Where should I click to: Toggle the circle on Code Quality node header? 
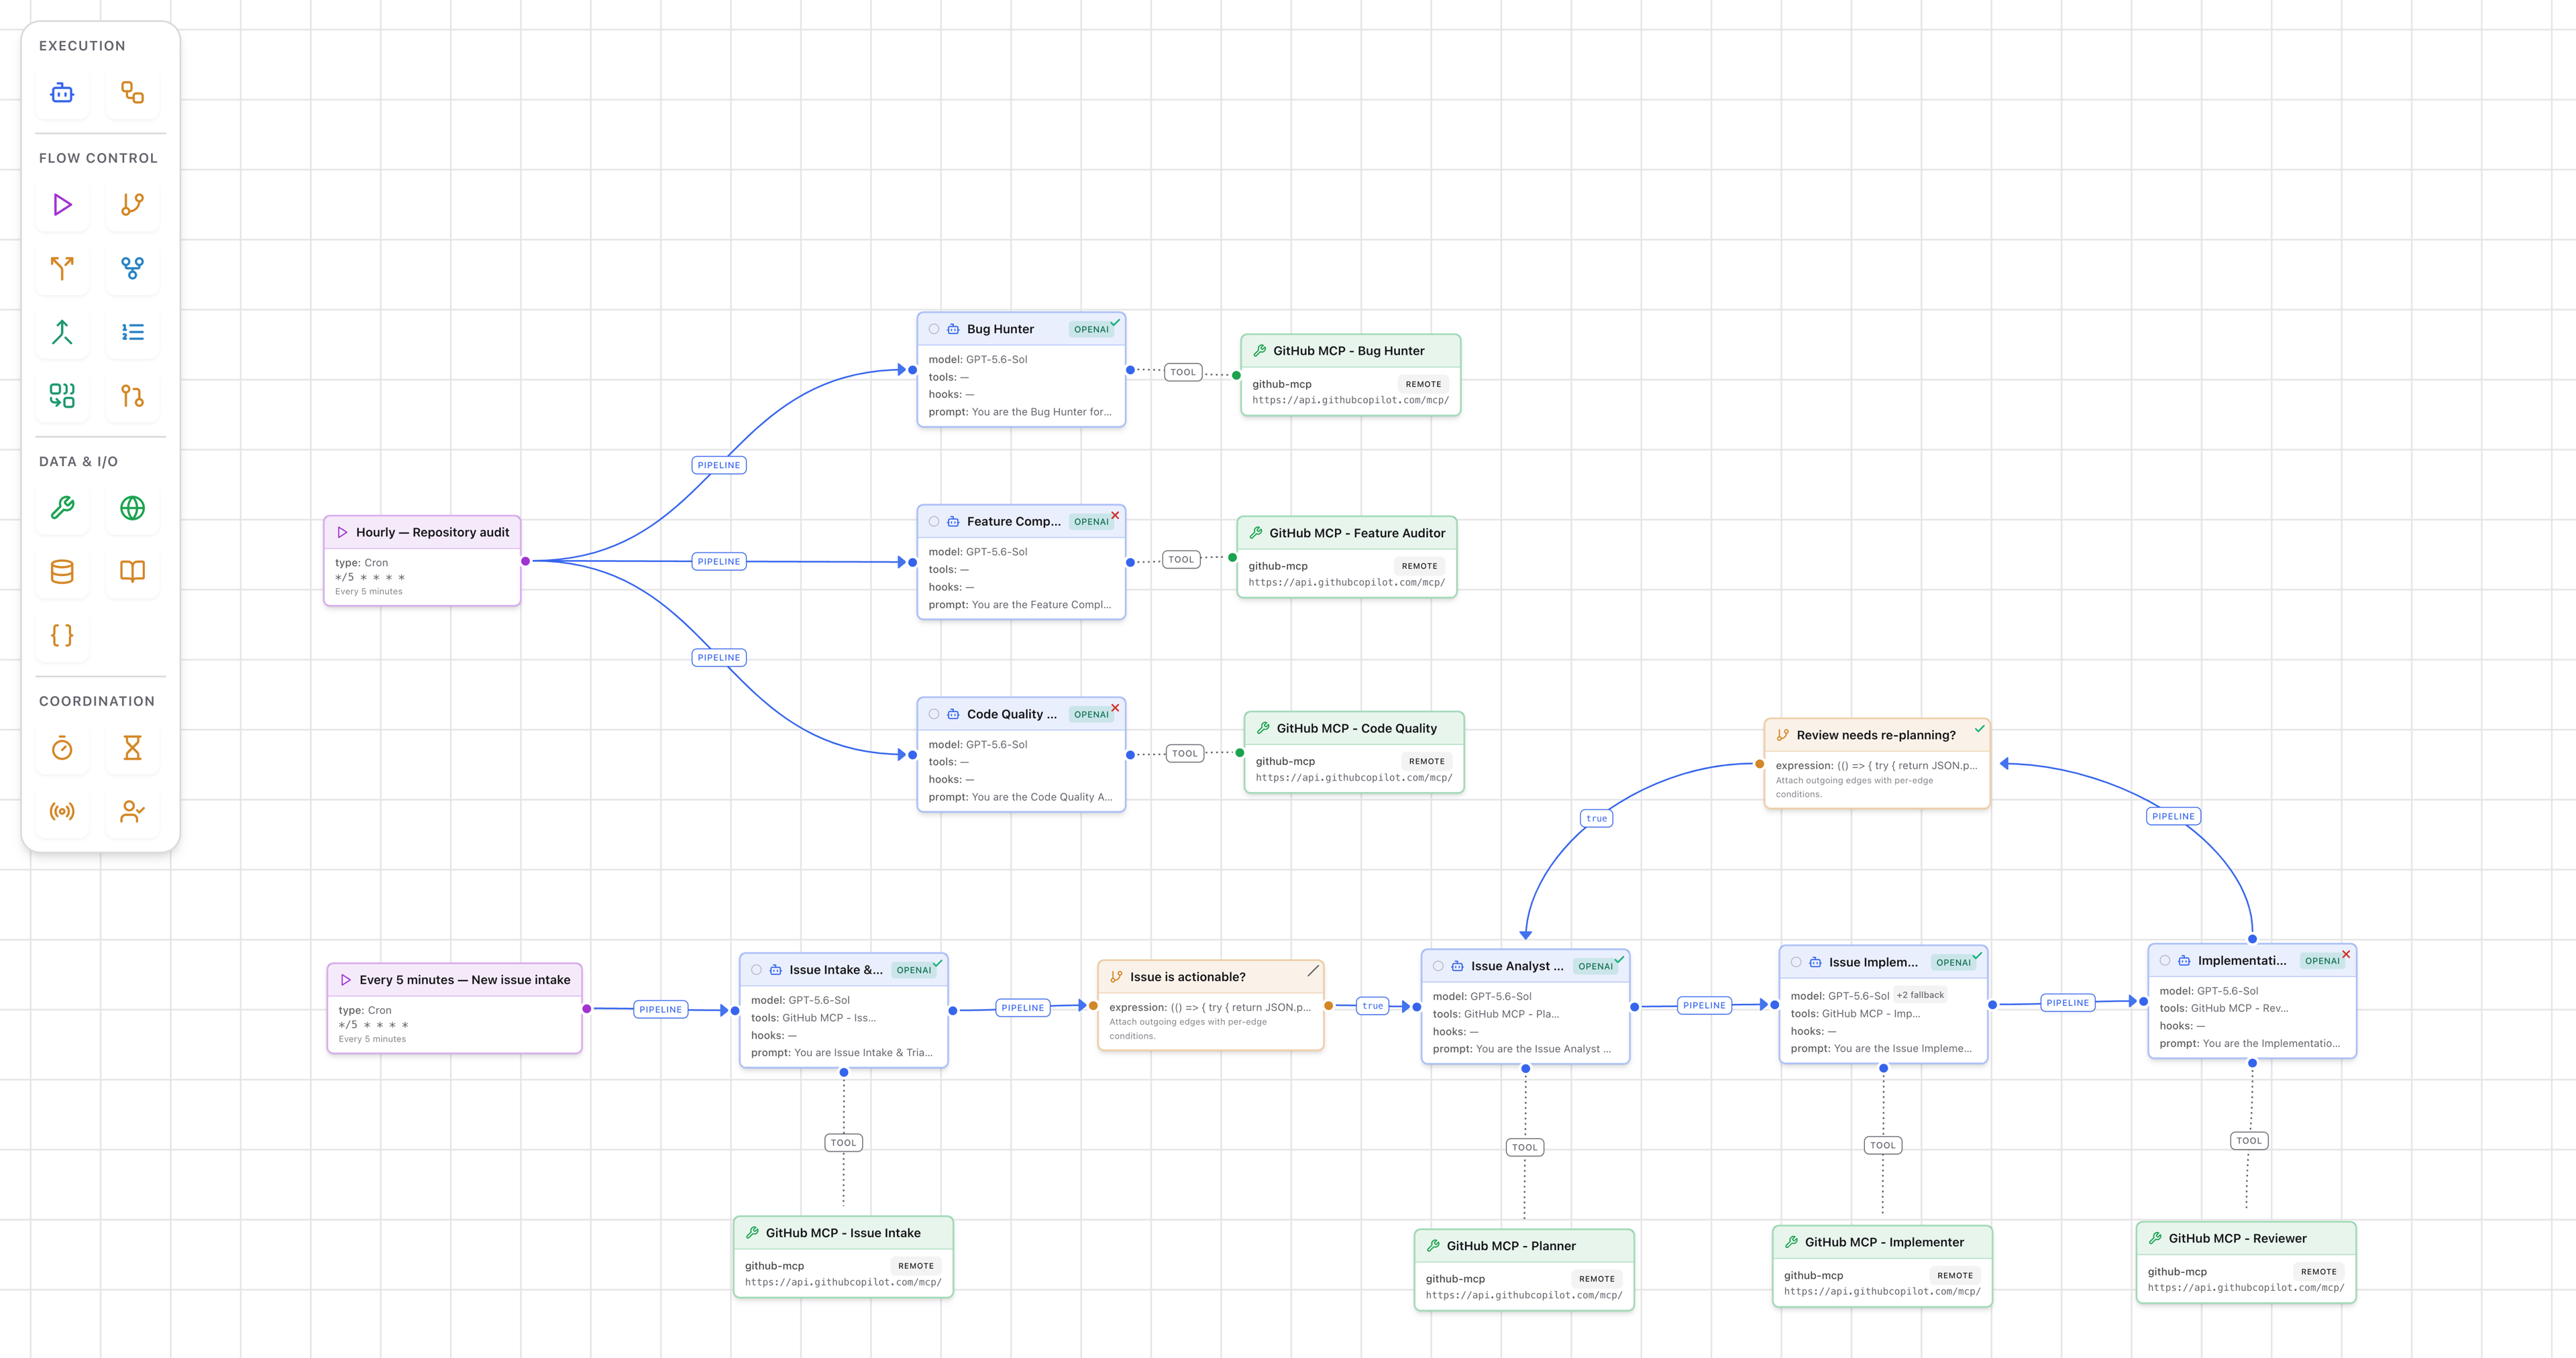point(934,714)
